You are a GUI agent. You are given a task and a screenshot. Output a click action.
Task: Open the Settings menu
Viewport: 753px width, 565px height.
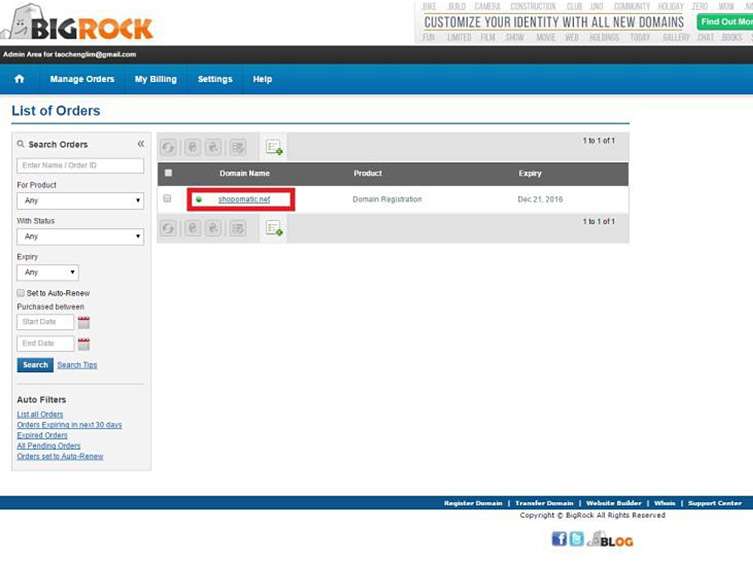point(215,79)
